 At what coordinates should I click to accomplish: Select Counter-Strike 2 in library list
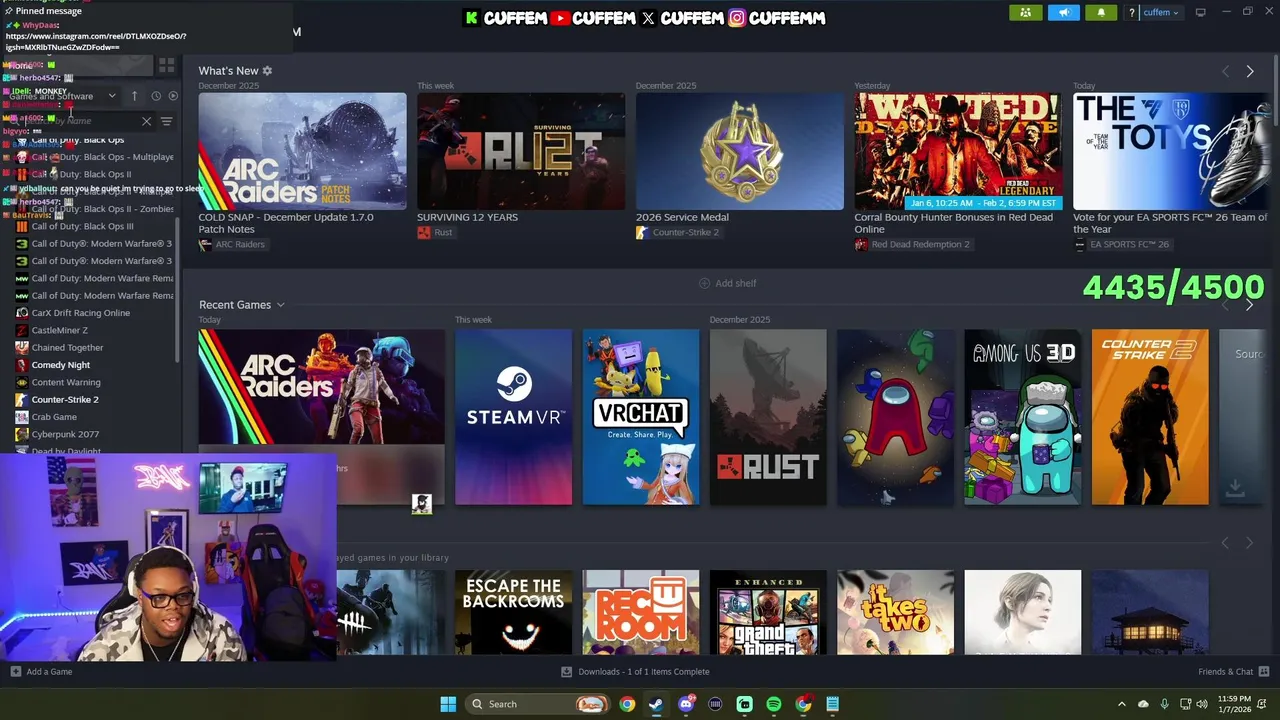pos(65,400)
